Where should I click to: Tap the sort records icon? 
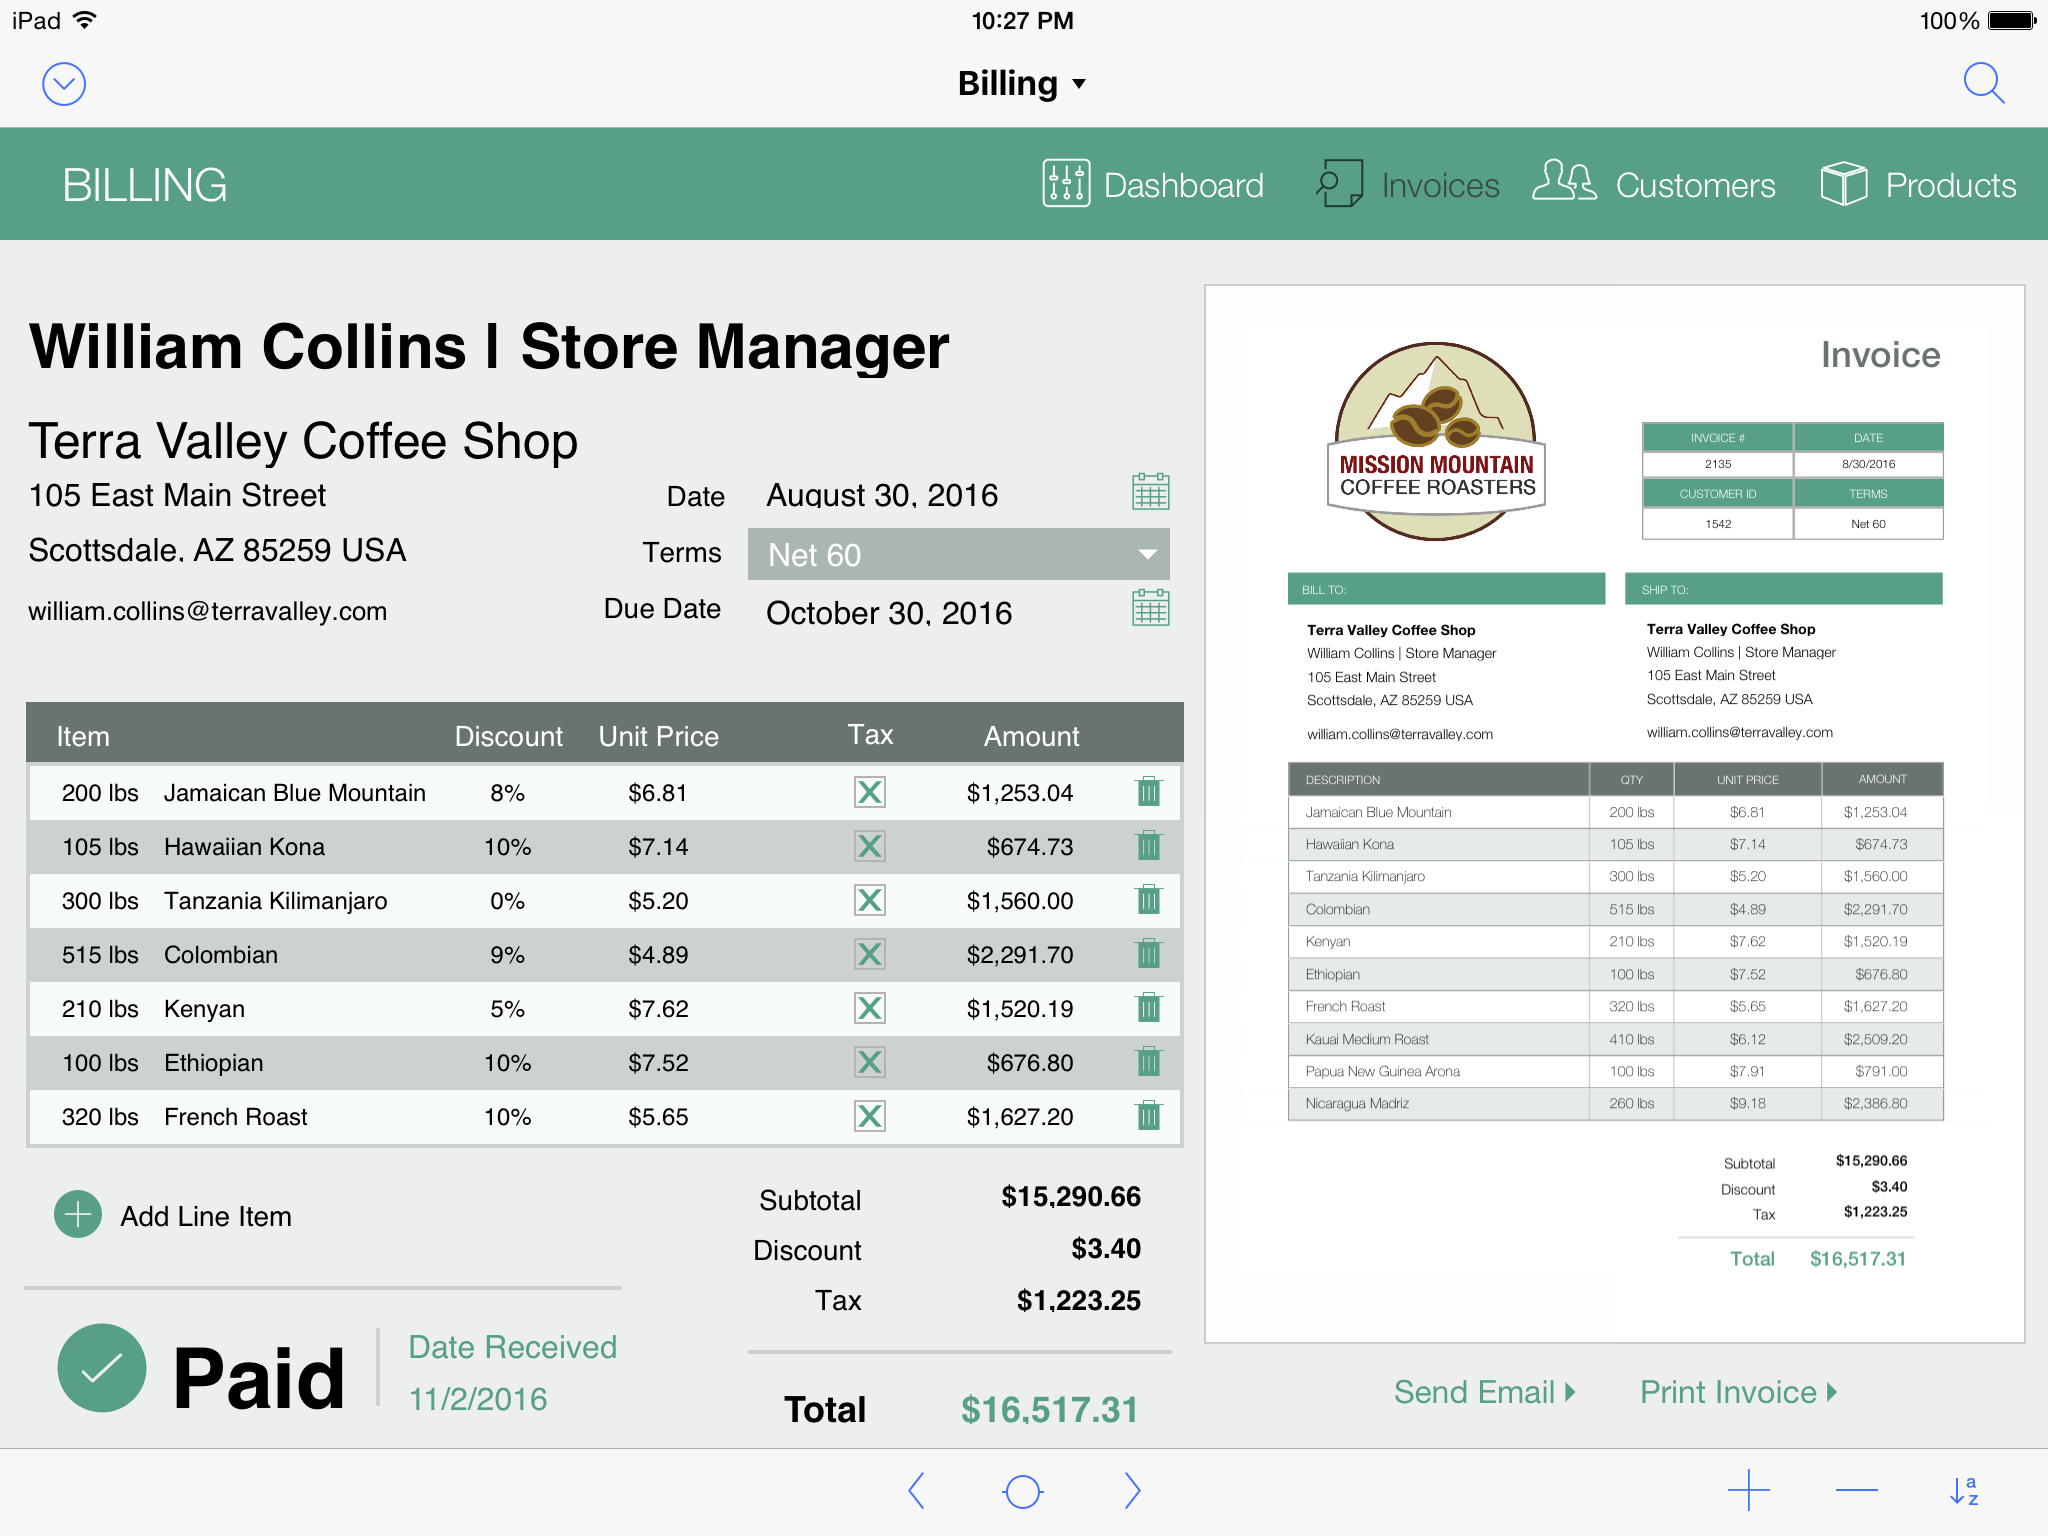1964,1491
